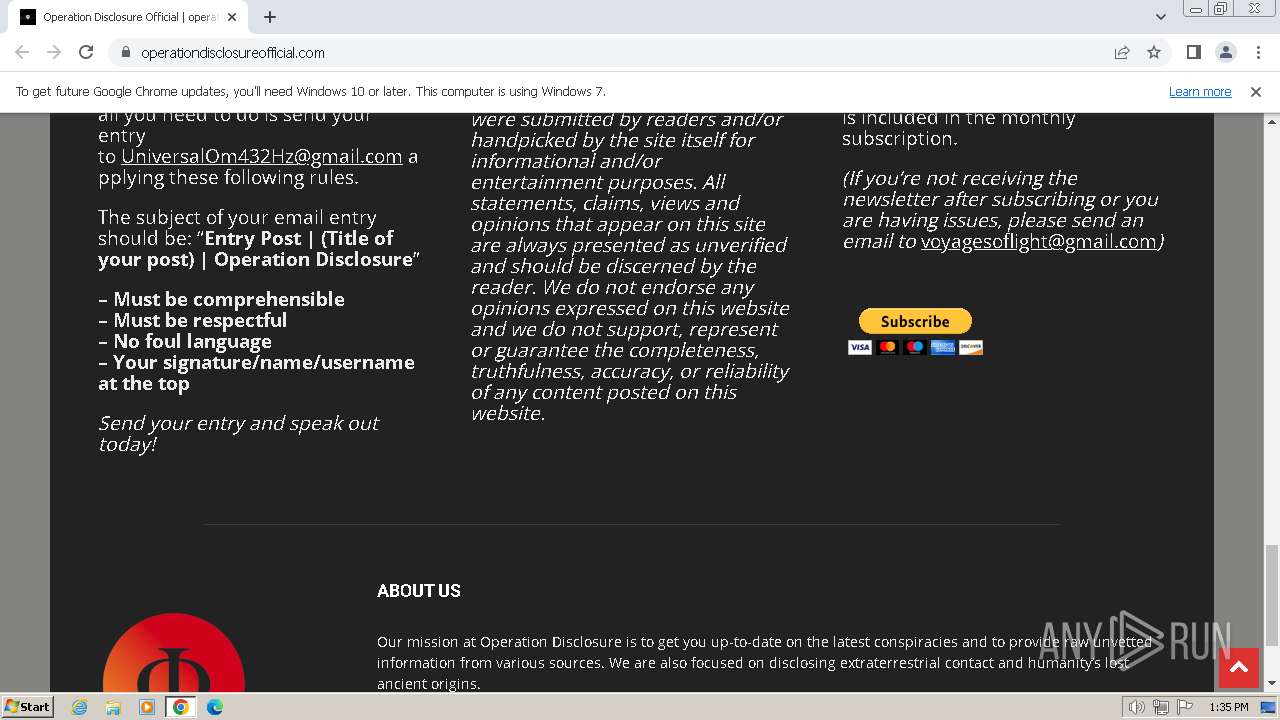This screenshot has width=1280, height=720.
Task: Click the text 'No foul language'
Action: [x=192, y=341]
